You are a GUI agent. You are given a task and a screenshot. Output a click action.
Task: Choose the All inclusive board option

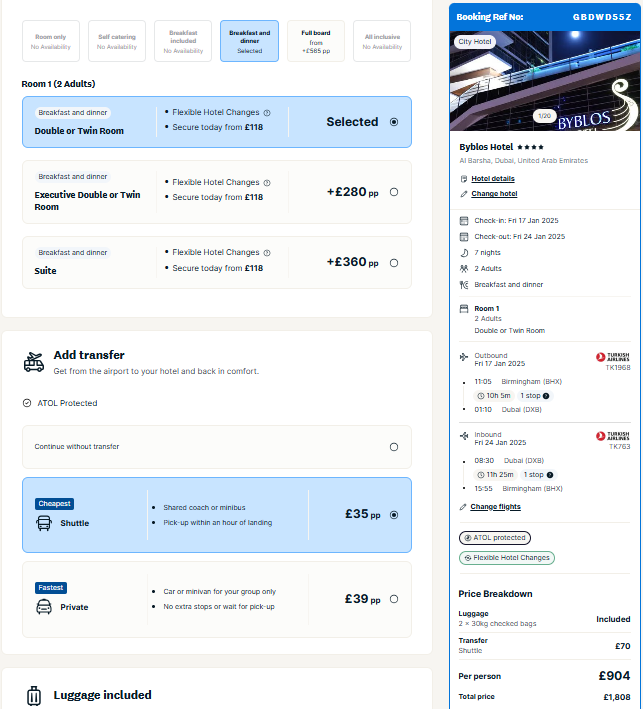[382, 41]
